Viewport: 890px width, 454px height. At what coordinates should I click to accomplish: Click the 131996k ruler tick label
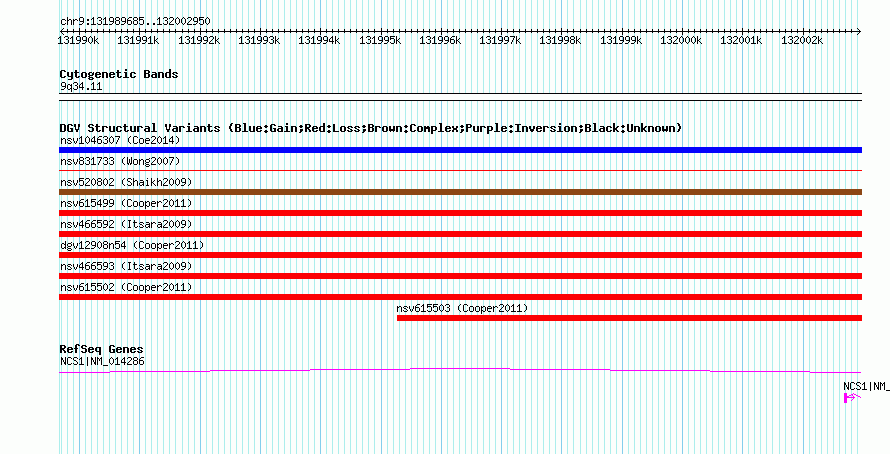pyautogui.click(x=440, y=41)
